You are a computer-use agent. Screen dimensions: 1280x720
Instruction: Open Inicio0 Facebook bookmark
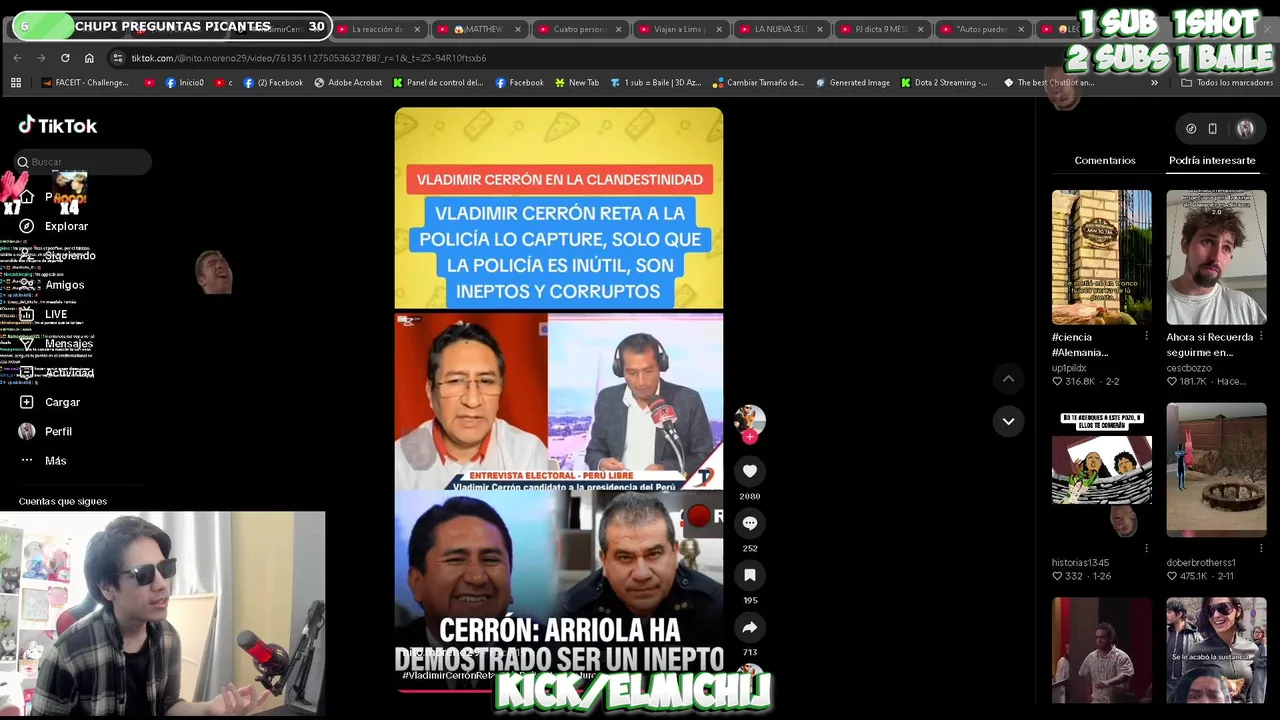click(x=185, y=83)
